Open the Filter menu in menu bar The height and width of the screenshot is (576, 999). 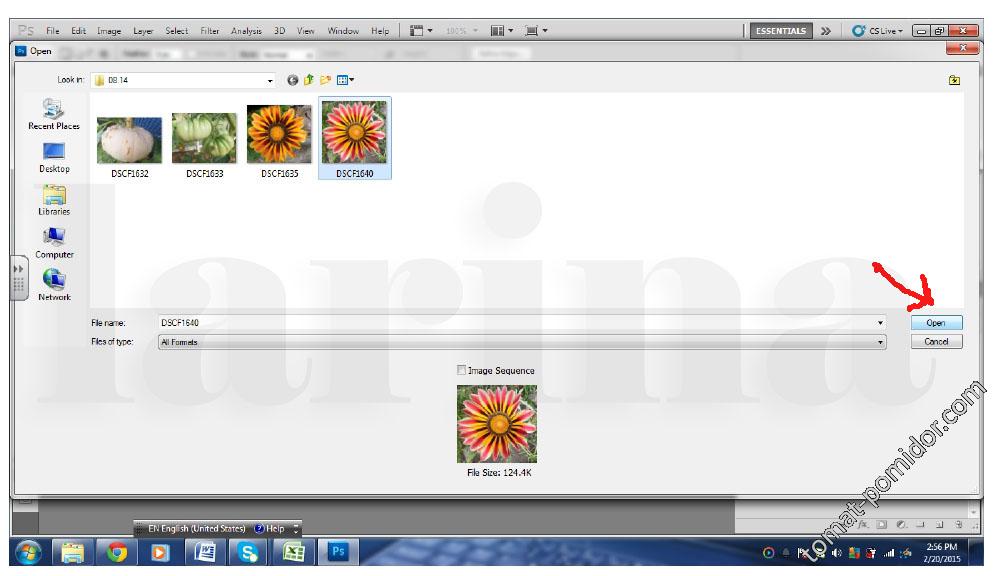pos(209,31)
